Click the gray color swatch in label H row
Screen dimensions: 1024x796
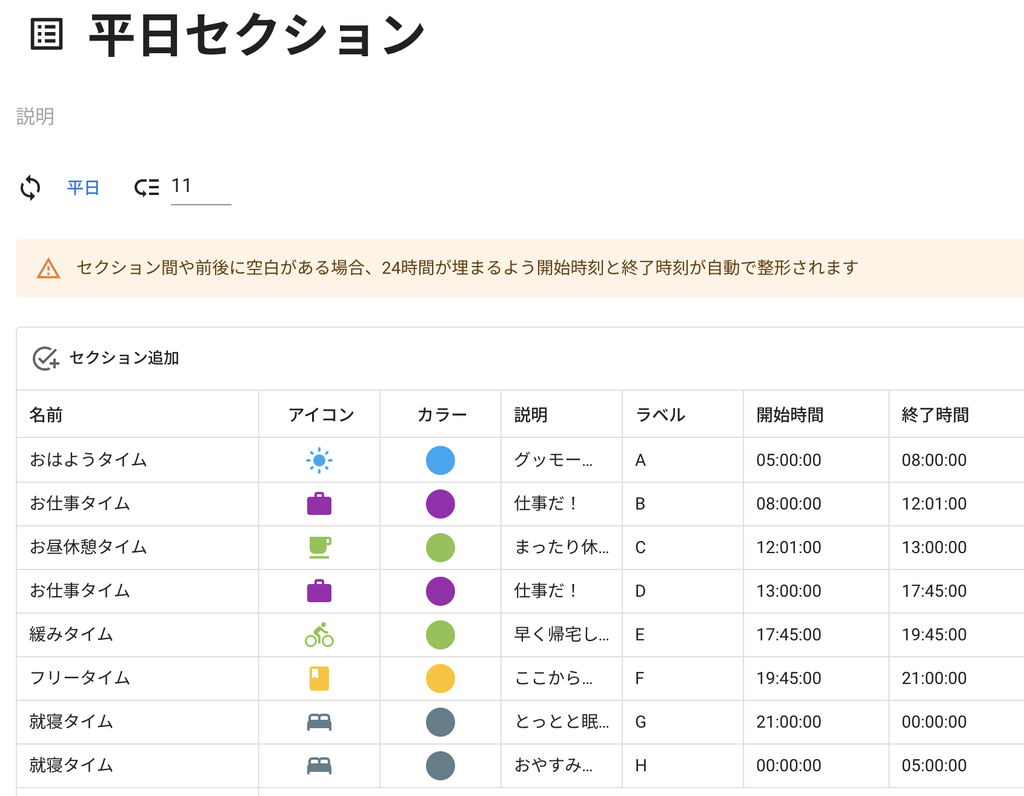tap(441, 765)
